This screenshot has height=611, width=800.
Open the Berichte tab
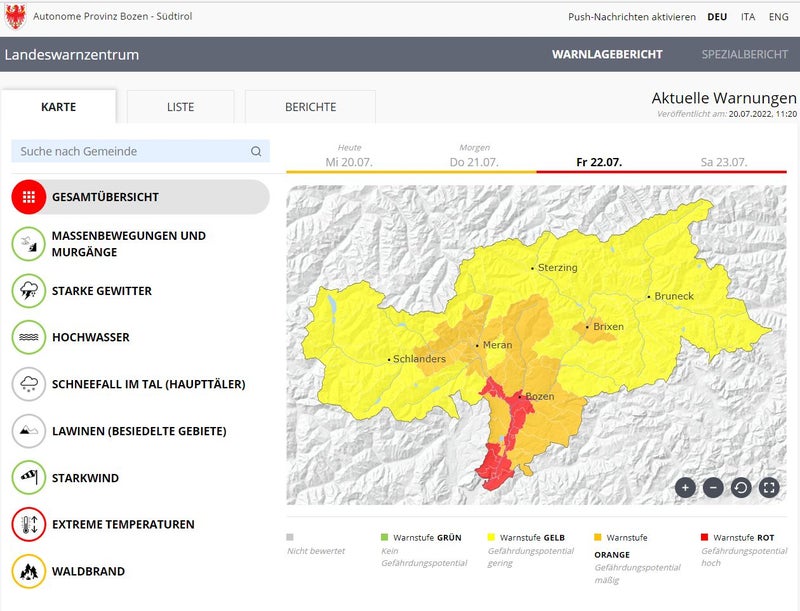(310, 107)
